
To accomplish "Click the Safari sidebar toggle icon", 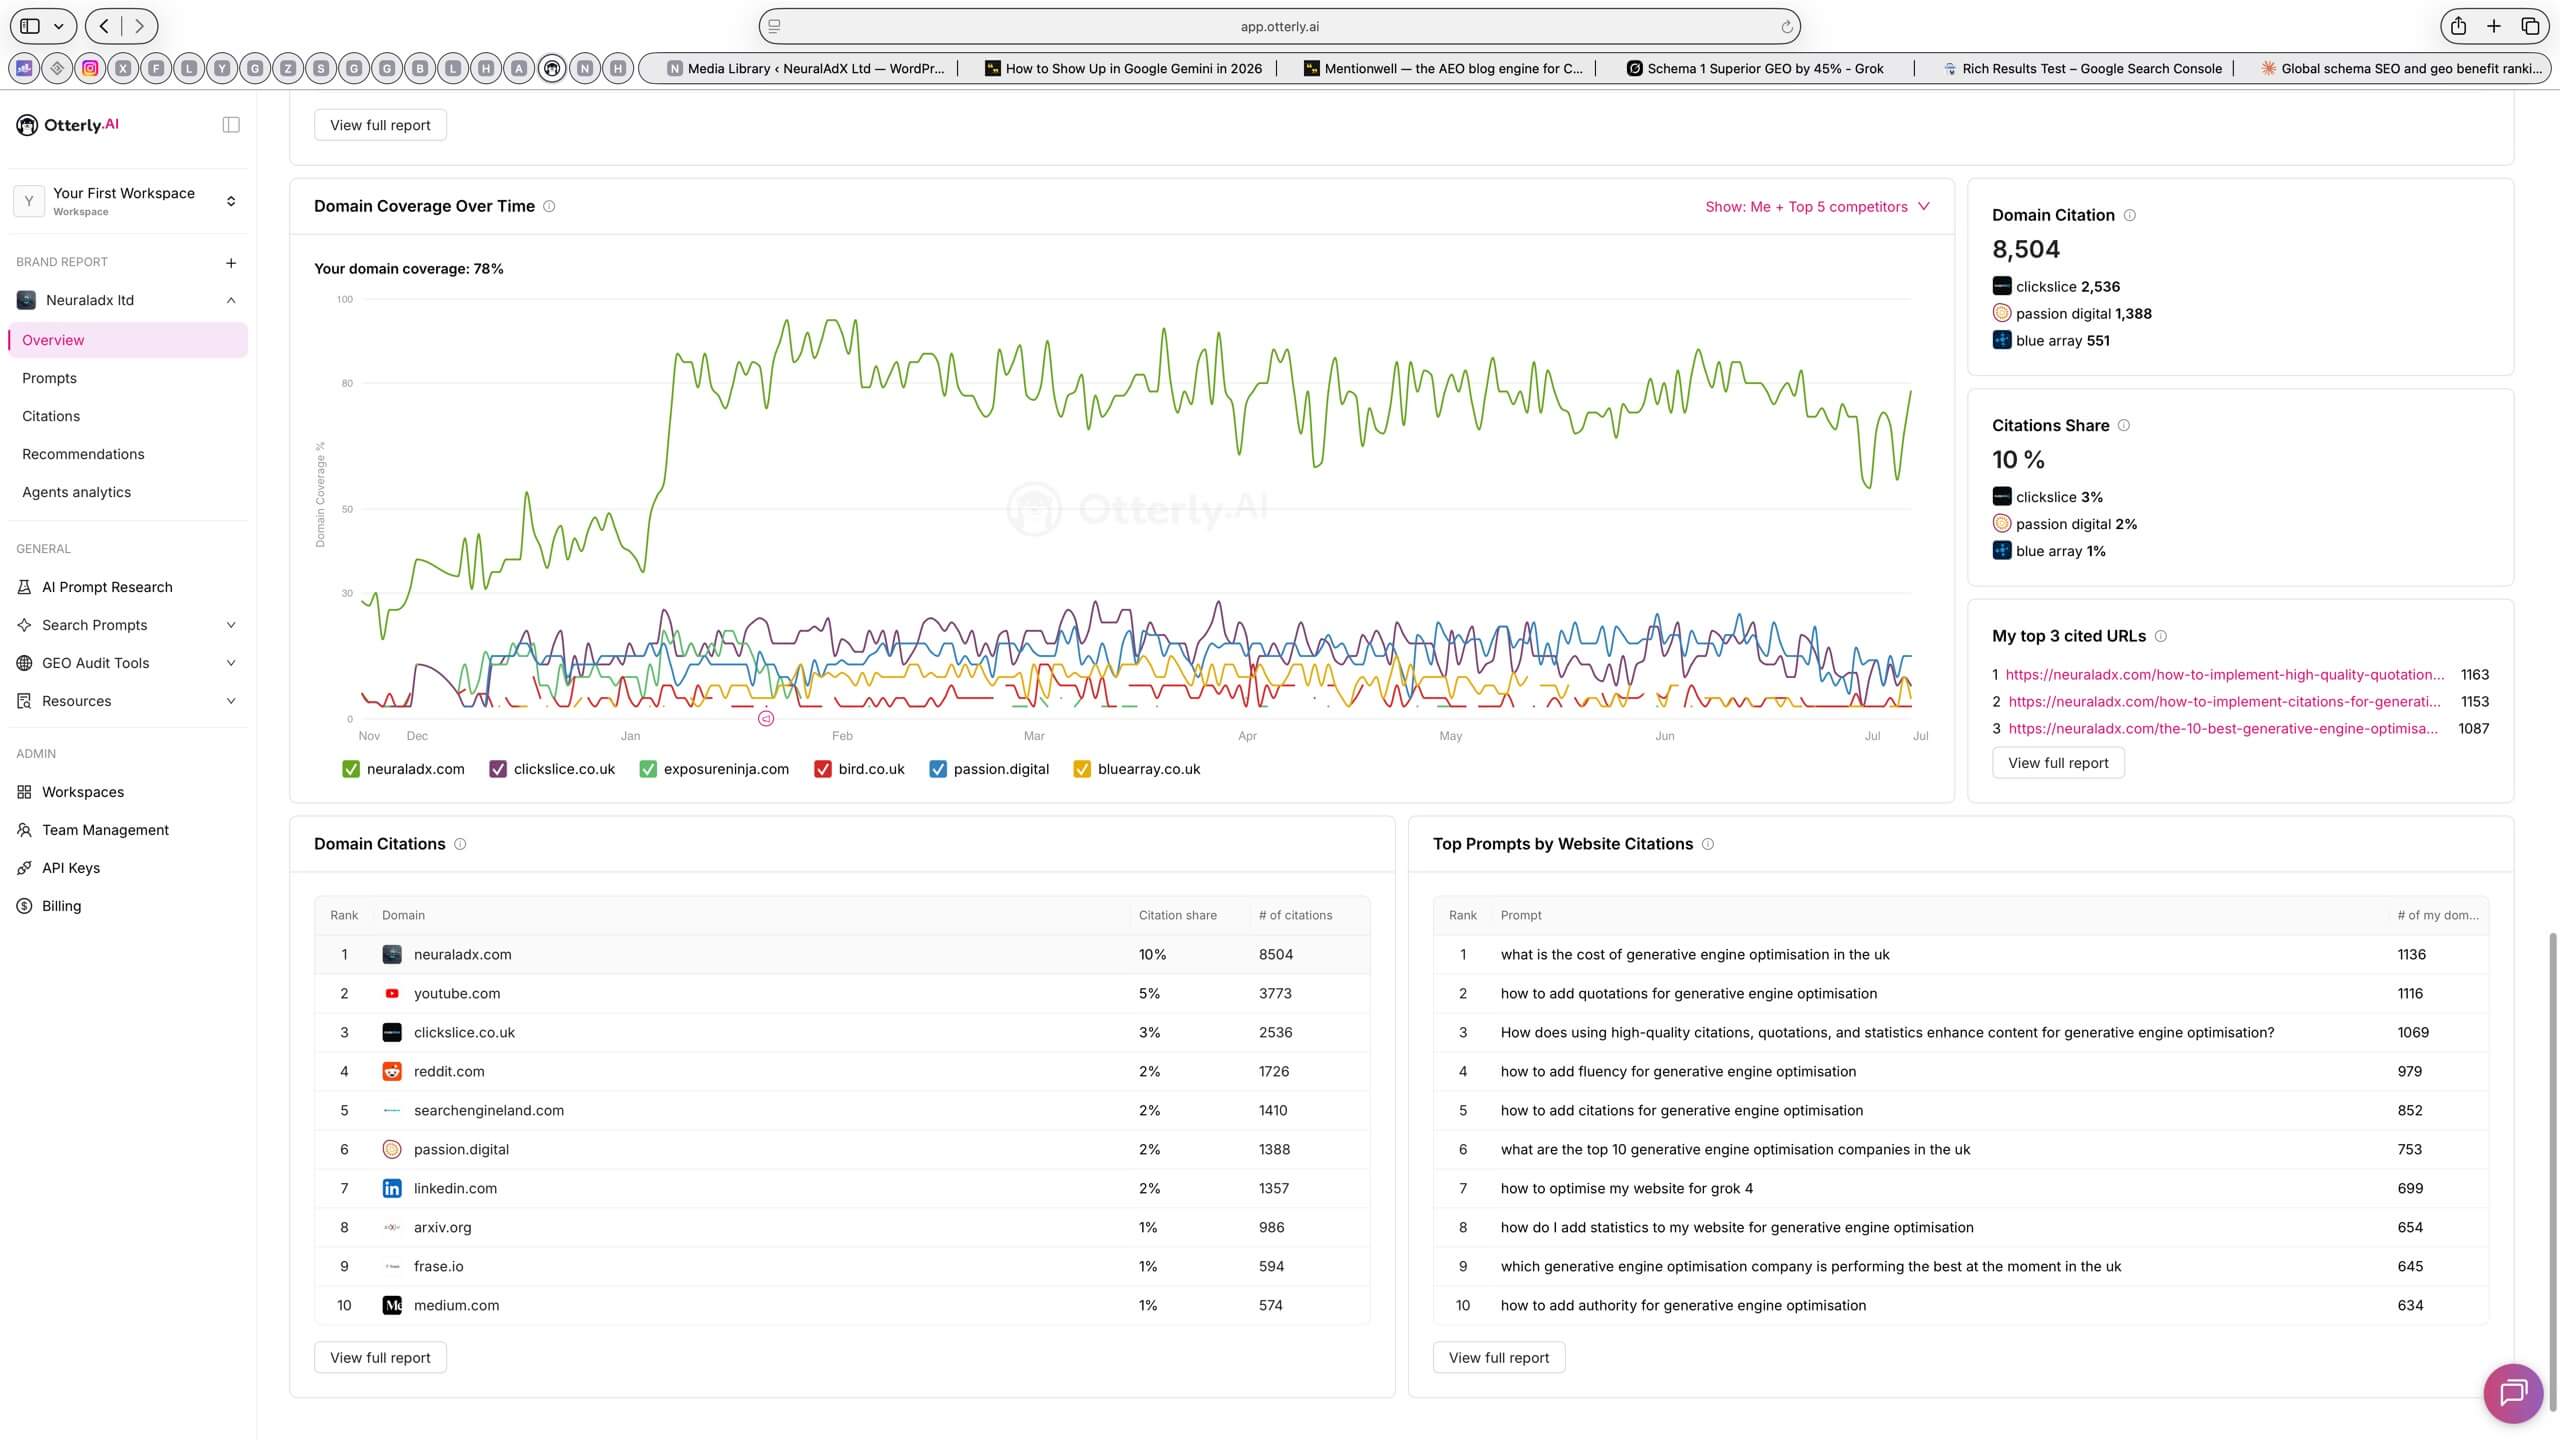I will pos(30,26).
